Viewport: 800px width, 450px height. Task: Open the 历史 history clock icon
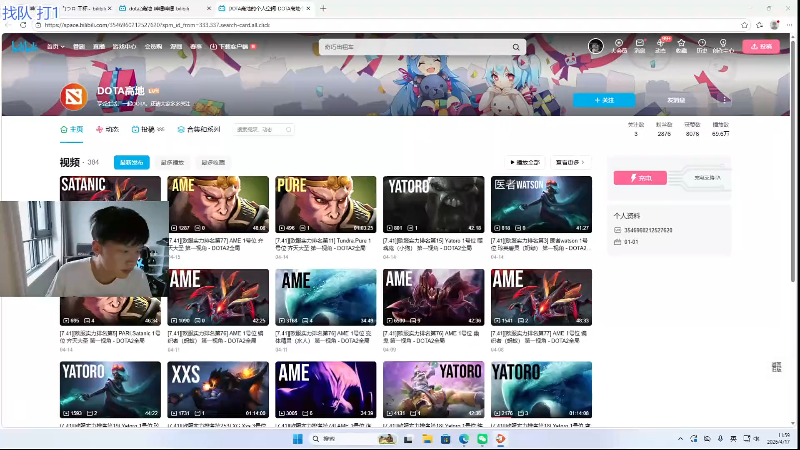point(702,46)
